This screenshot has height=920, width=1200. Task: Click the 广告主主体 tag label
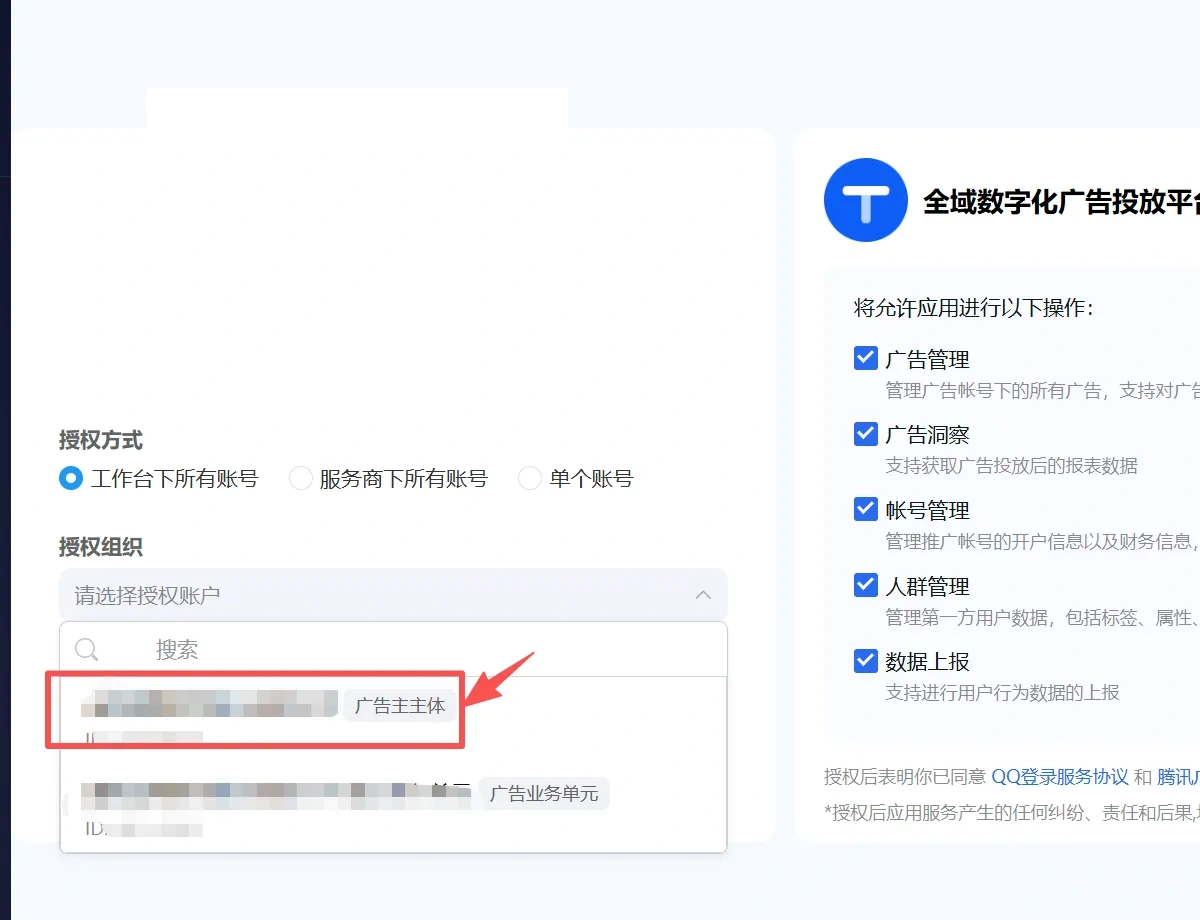point(400,706)
